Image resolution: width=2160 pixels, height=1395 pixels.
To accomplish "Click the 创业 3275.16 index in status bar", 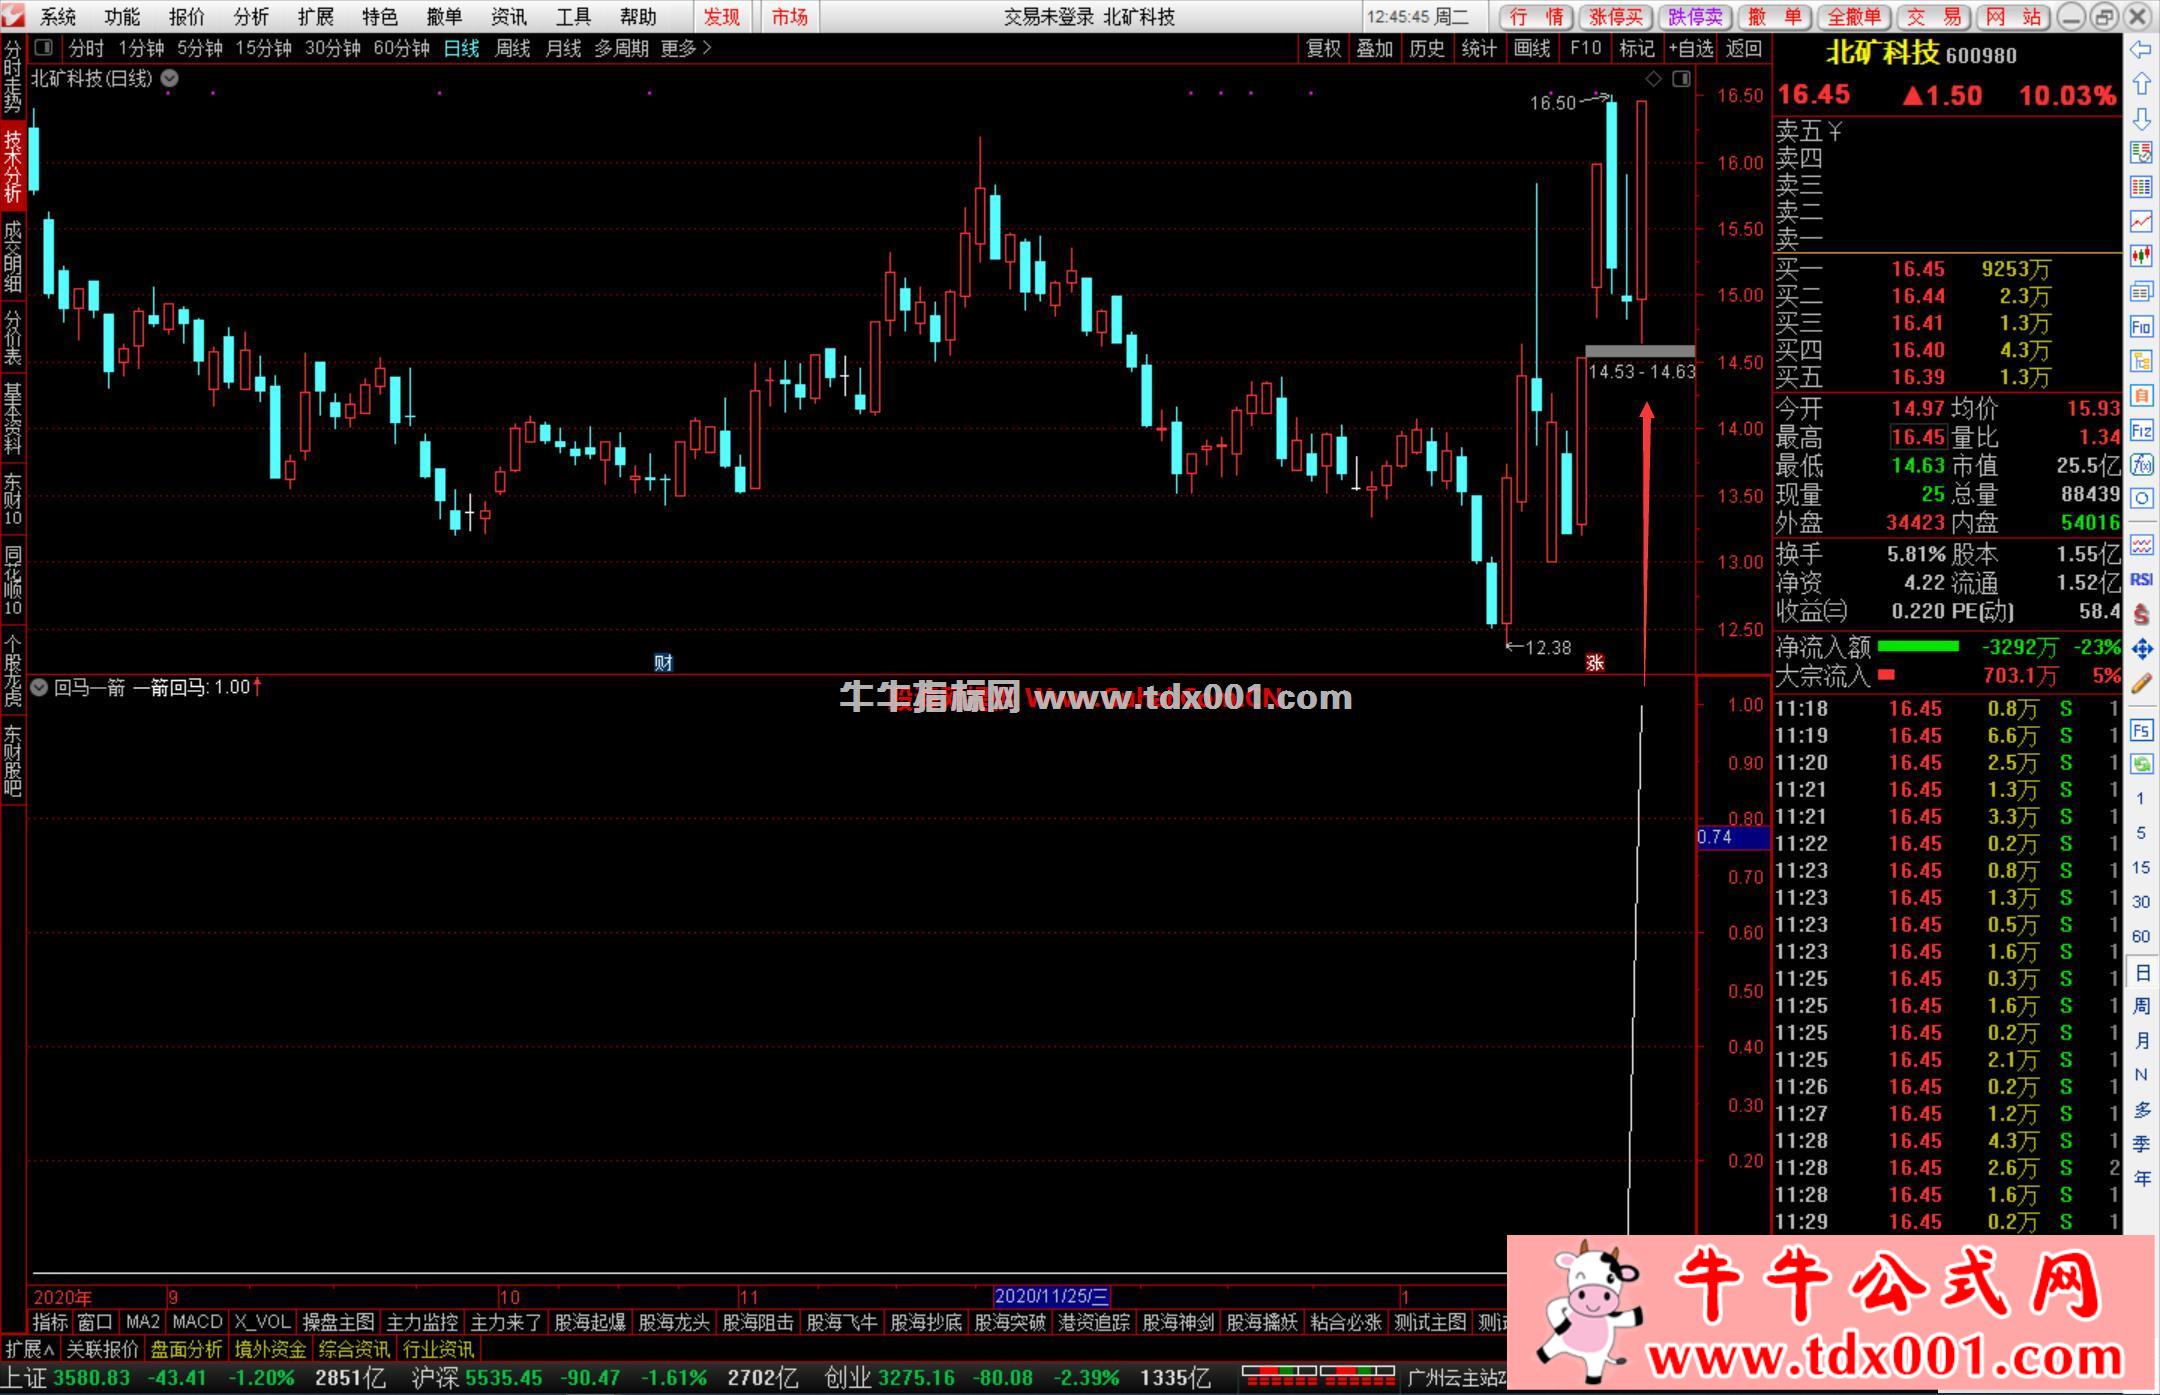I will 889,1378.
